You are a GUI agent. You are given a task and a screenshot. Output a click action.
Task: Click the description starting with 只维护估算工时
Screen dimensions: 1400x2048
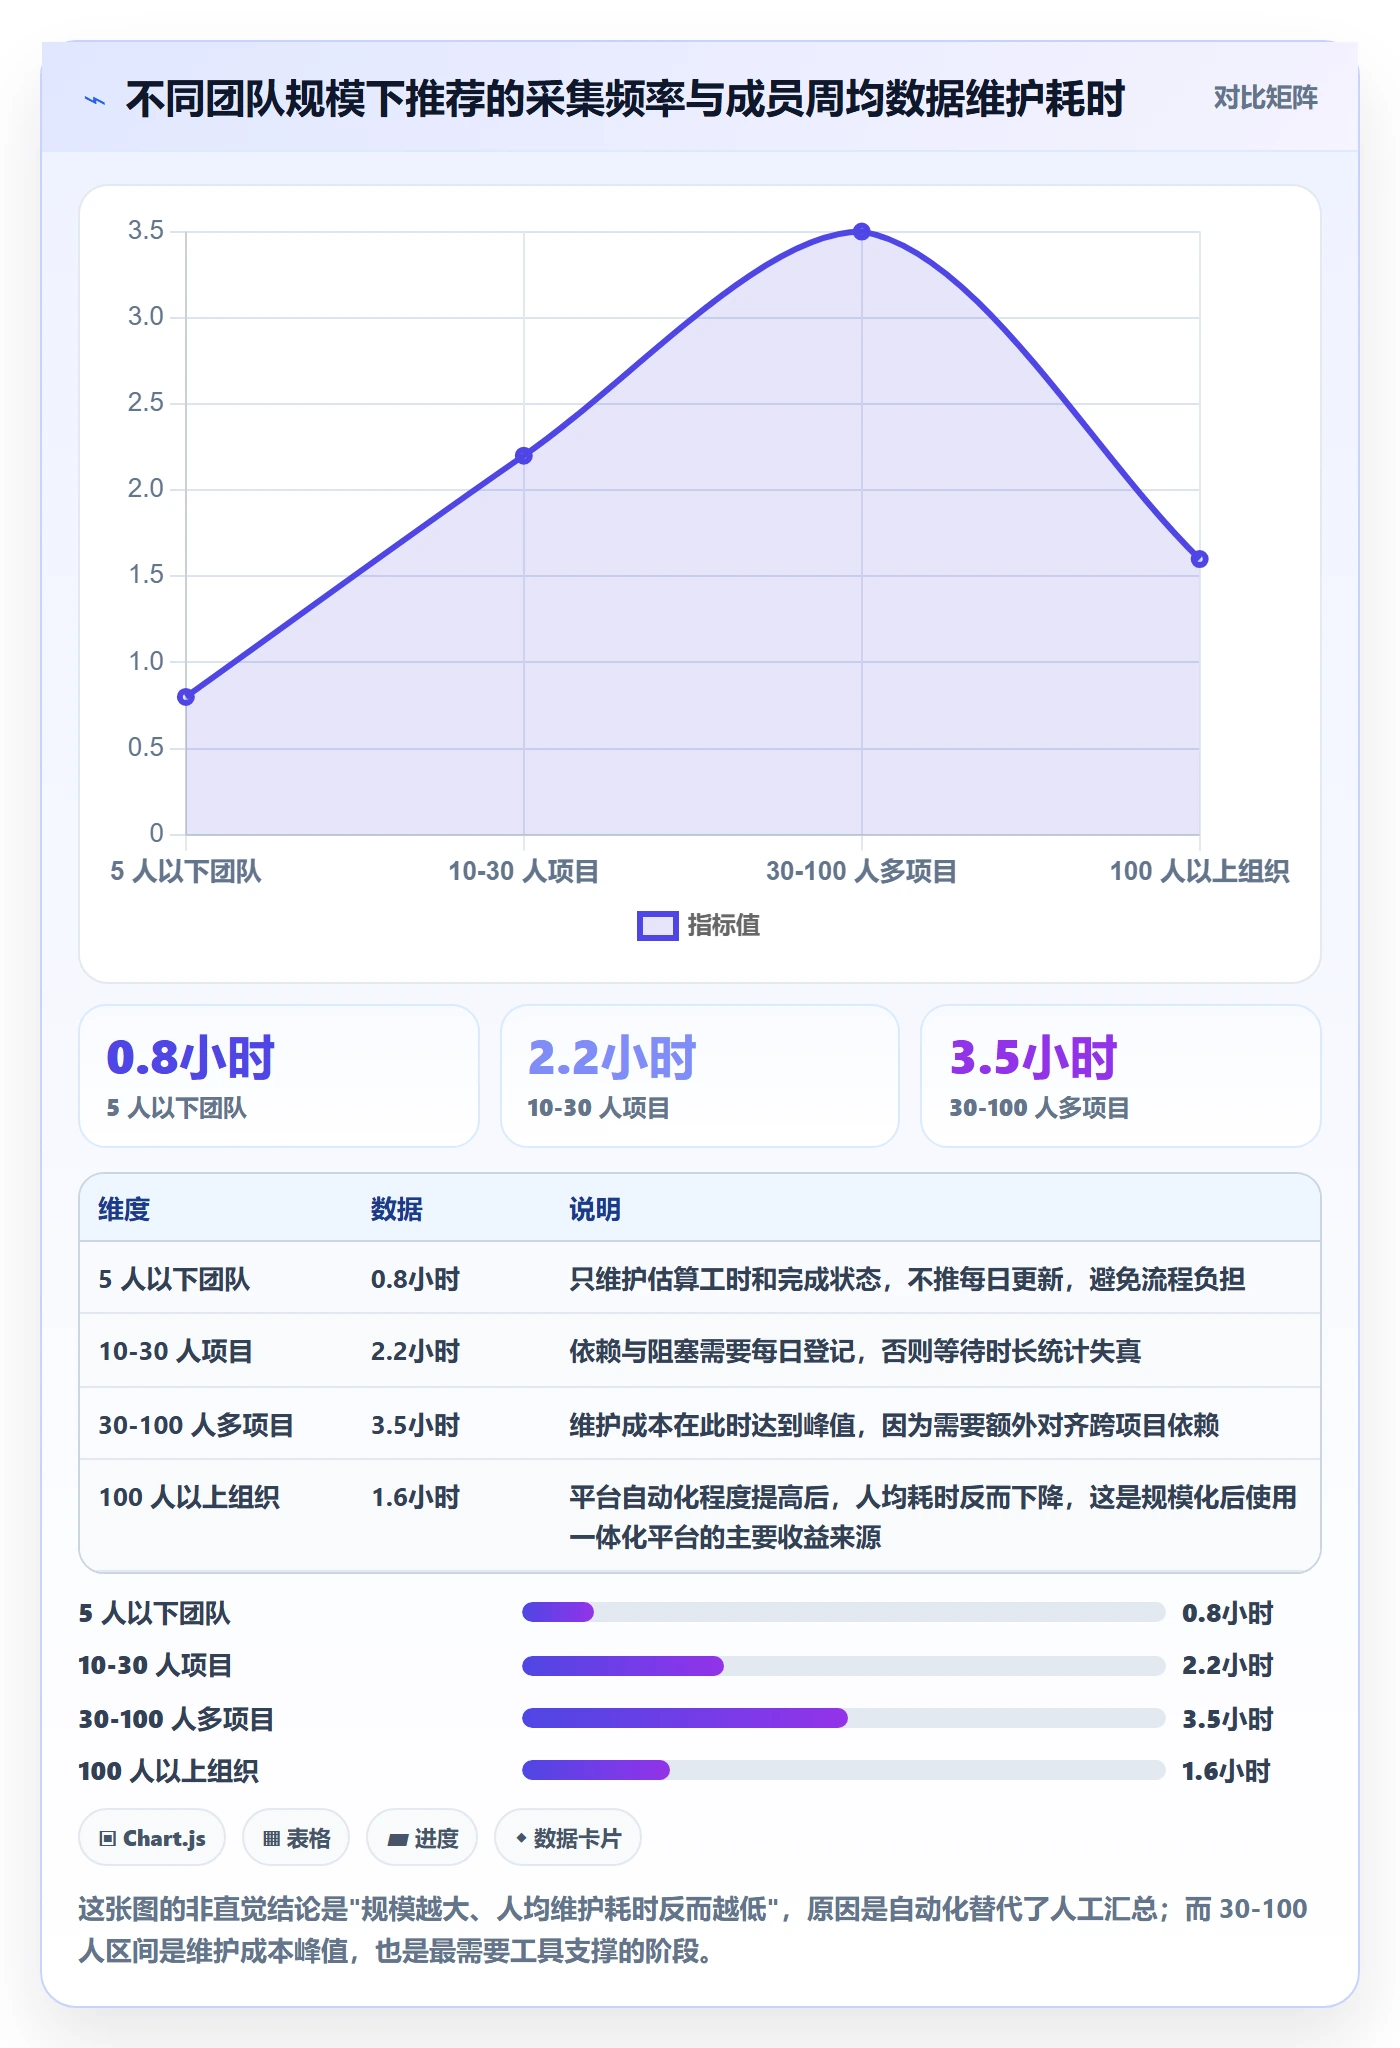coord(907,1279)
